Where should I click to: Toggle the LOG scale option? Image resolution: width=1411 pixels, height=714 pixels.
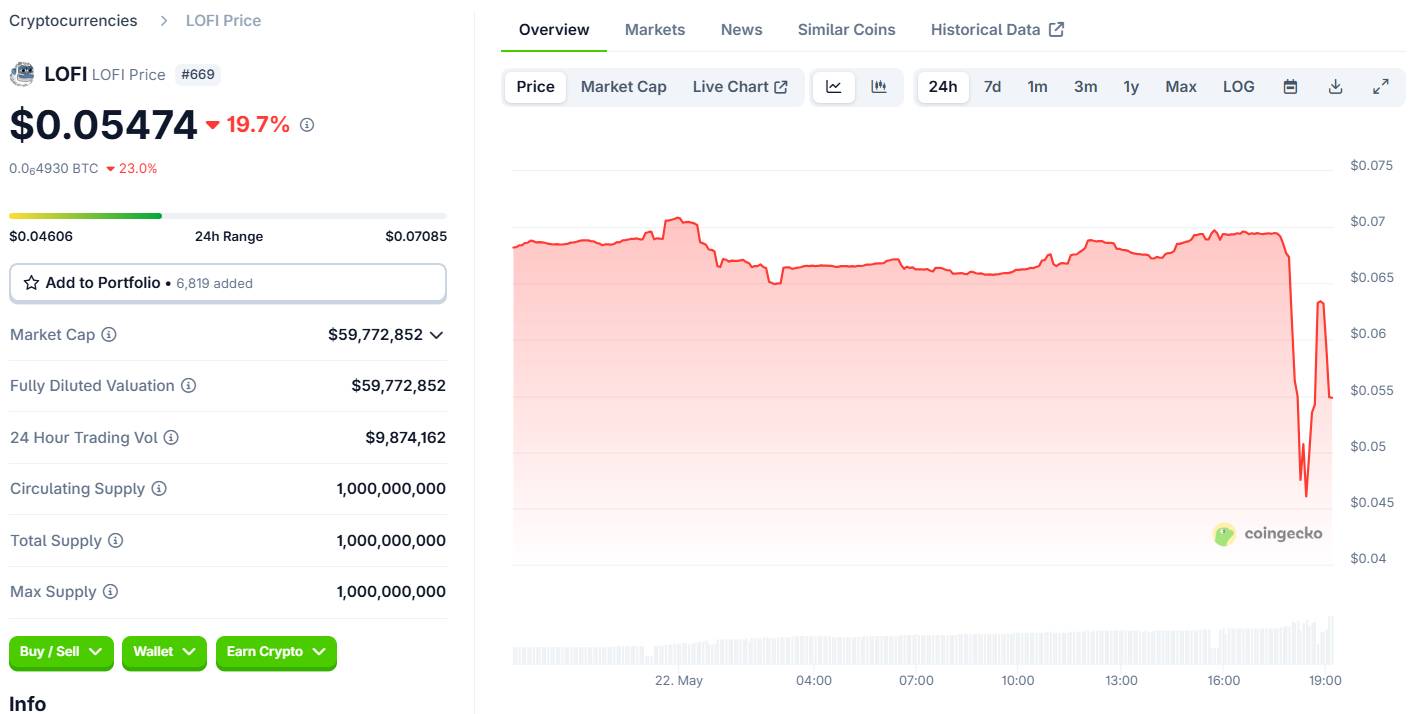tap(1238, 87)
